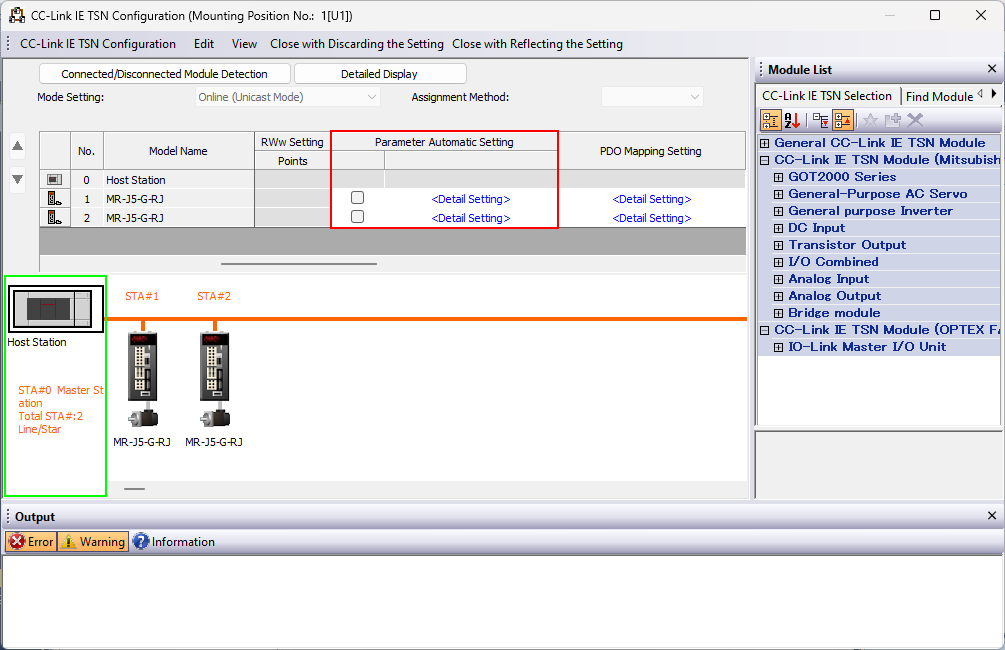
Task: Click the star favorites icon in Module List
Action: 870,120
